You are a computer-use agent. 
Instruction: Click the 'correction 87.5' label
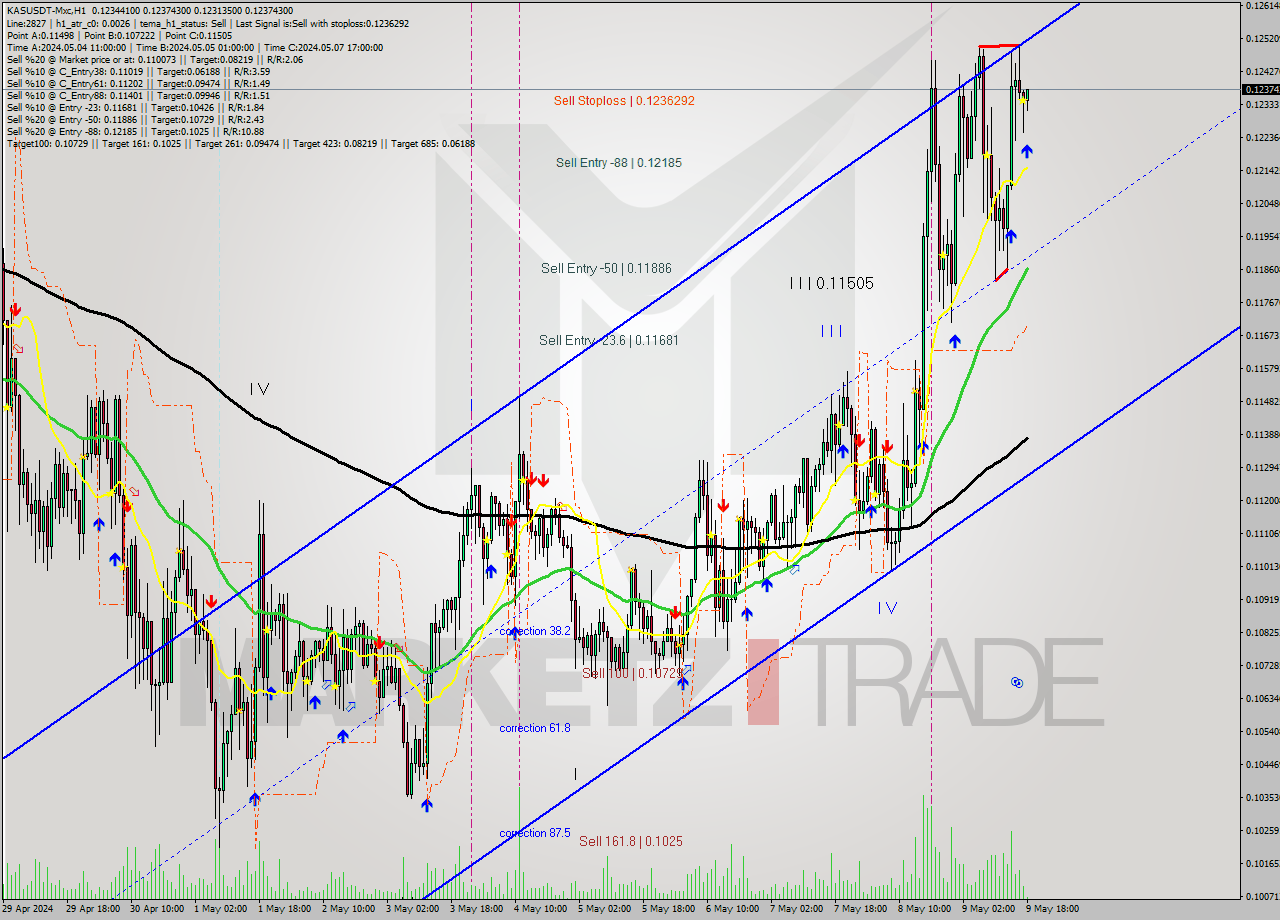click(x=535, y=833)
